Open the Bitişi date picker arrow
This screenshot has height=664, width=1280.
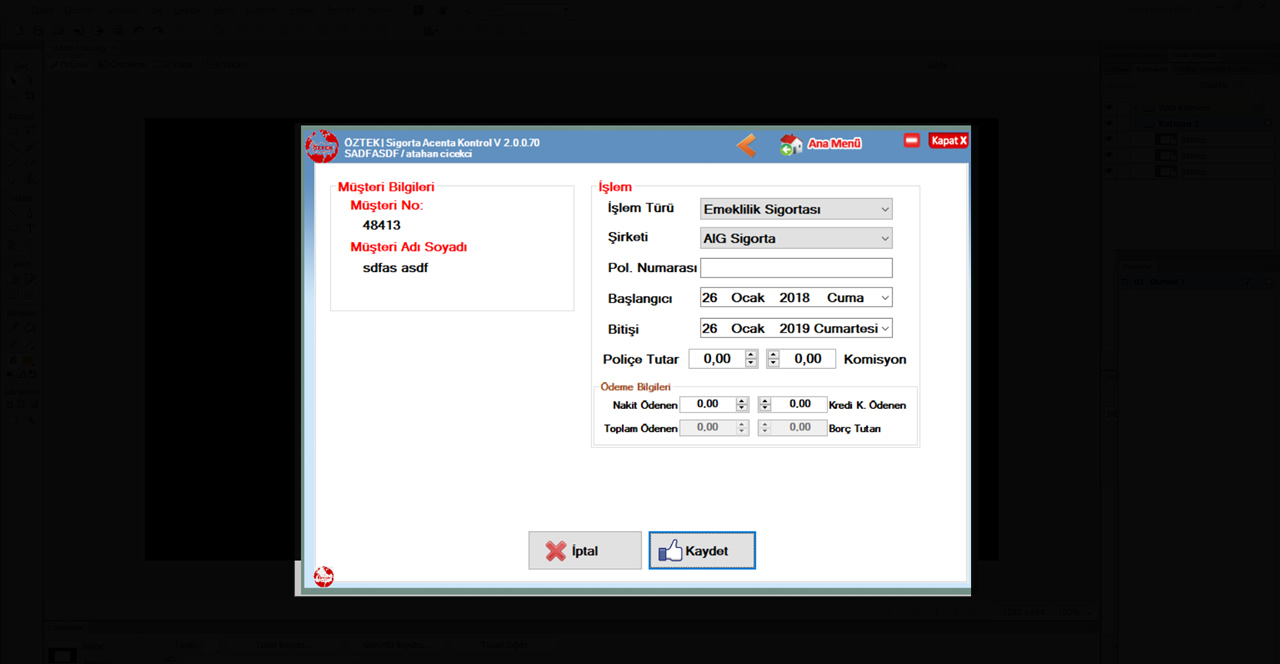pos(884,328)
